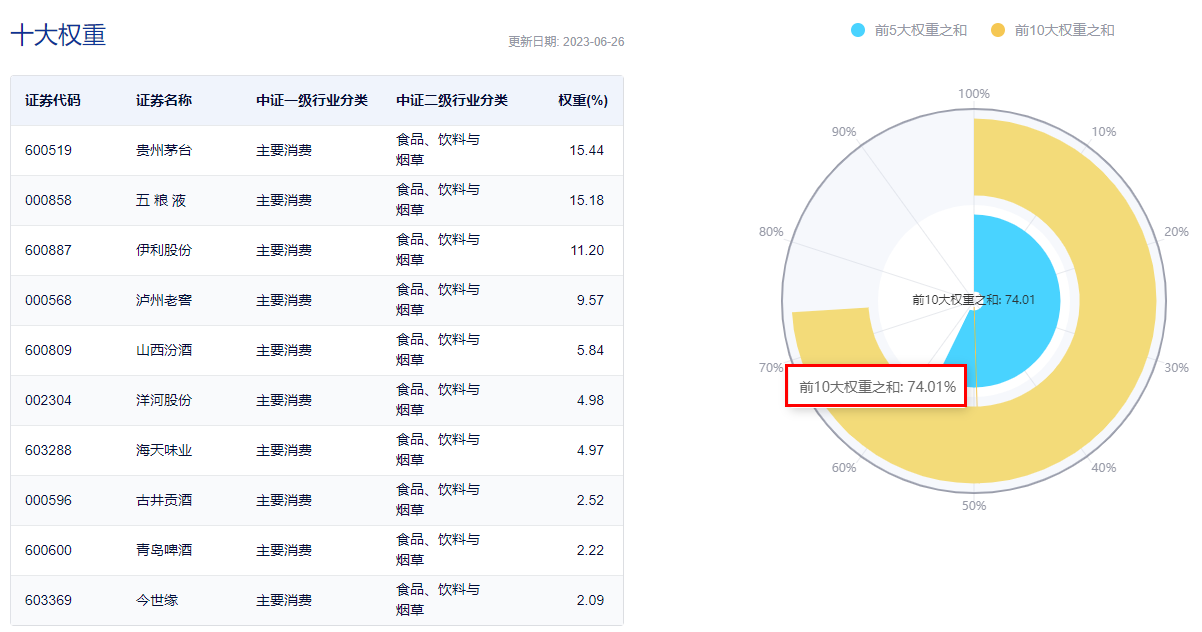Click the 前10大权重之和: 74.01% tooltip
The height and width of the screenshot is (632, 1202).
(876, 386)
